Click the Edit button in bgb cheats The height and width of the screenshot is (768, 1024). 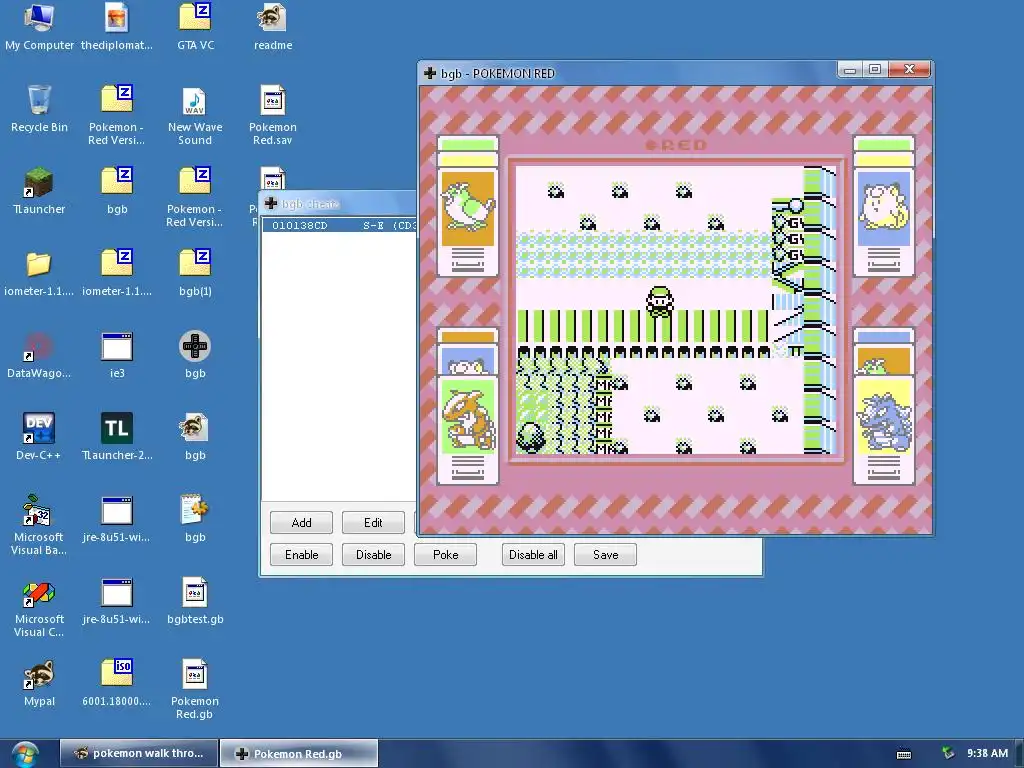373,522
